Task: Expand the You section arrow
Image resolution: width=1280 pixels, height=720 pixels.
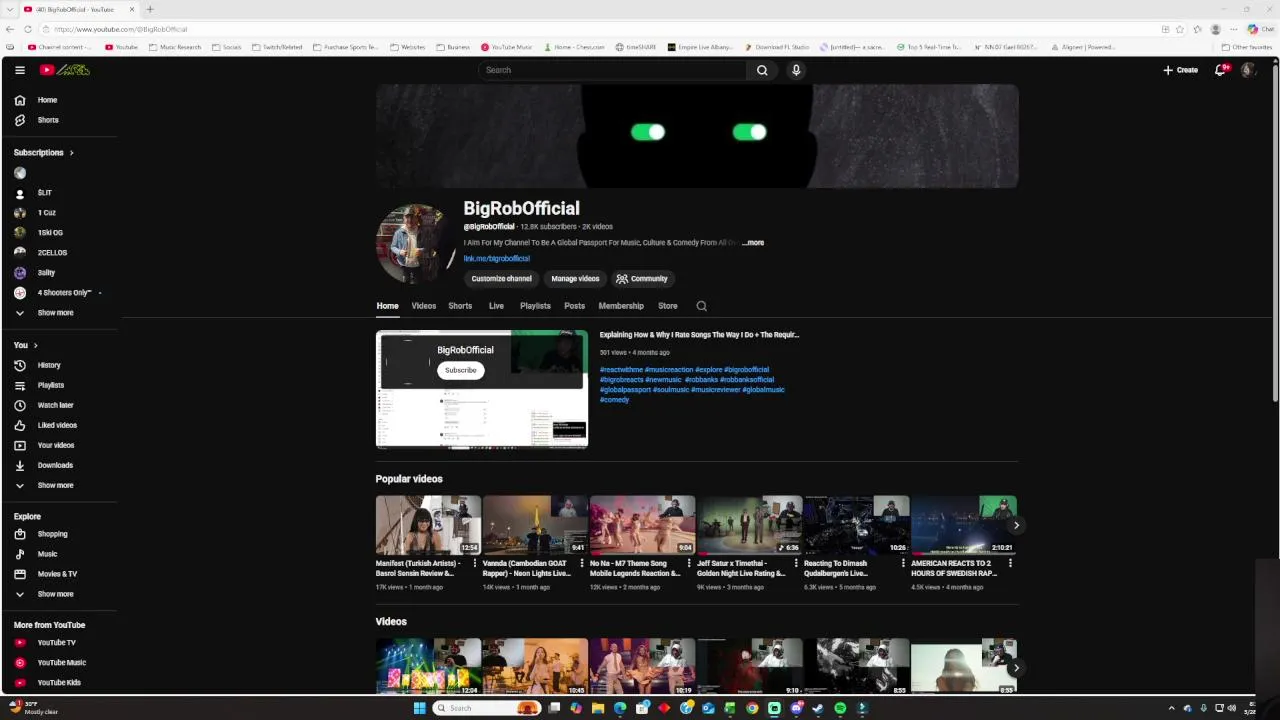Action: [x=35, y=345]
